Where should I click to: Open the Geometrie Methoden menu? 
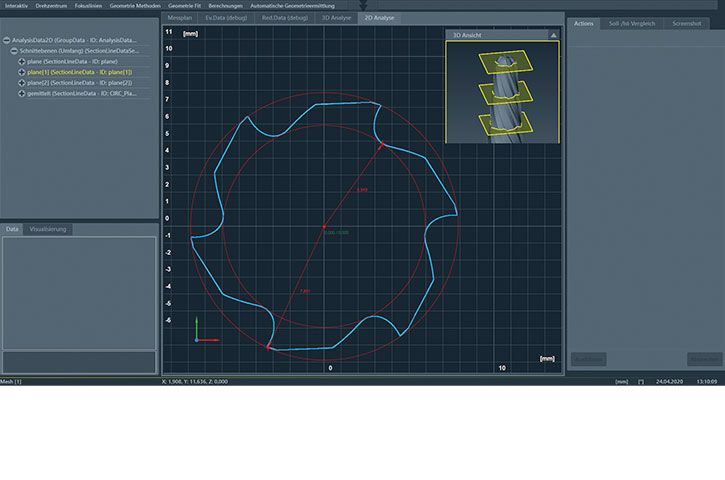[x=134, y=5]
